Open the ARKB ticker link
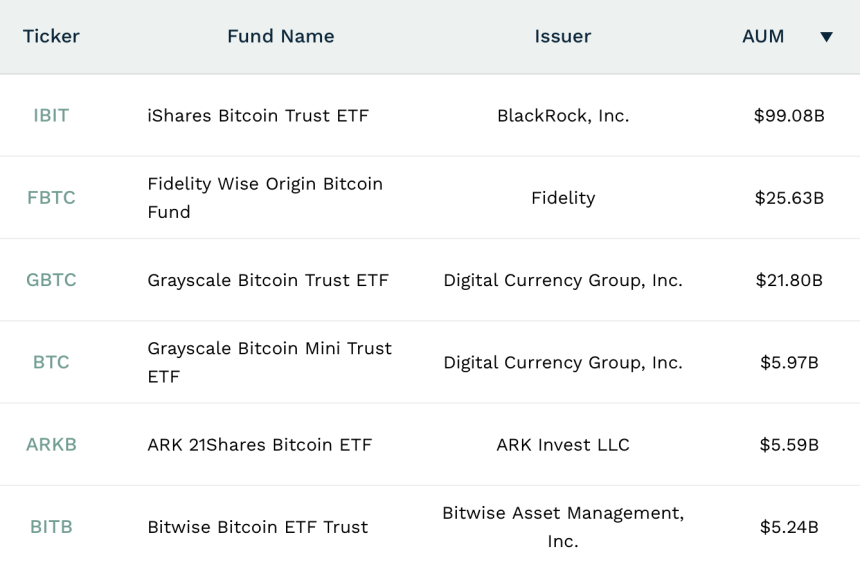Viewport: 860px width, 567px height. [x=51, y=445]
